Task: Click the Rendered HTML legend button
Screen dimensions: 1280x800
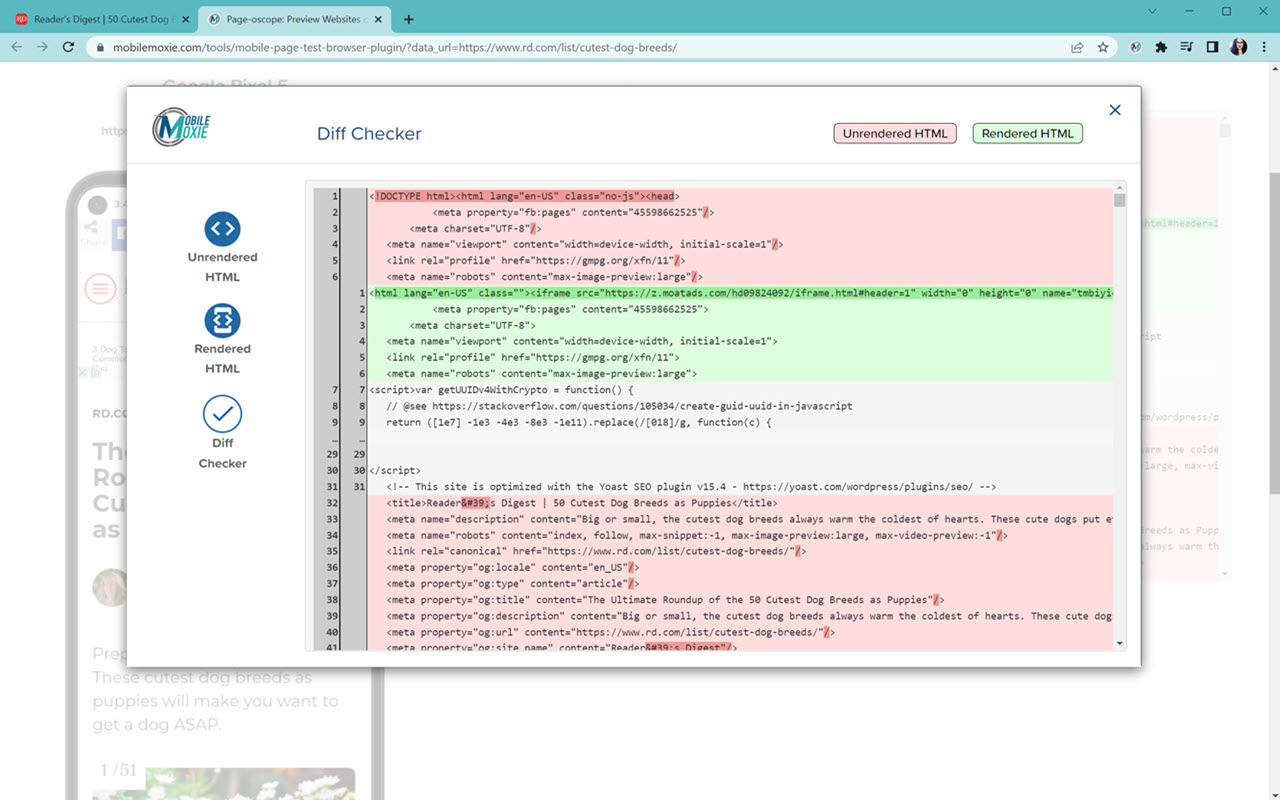Action: coord(1027,134)
